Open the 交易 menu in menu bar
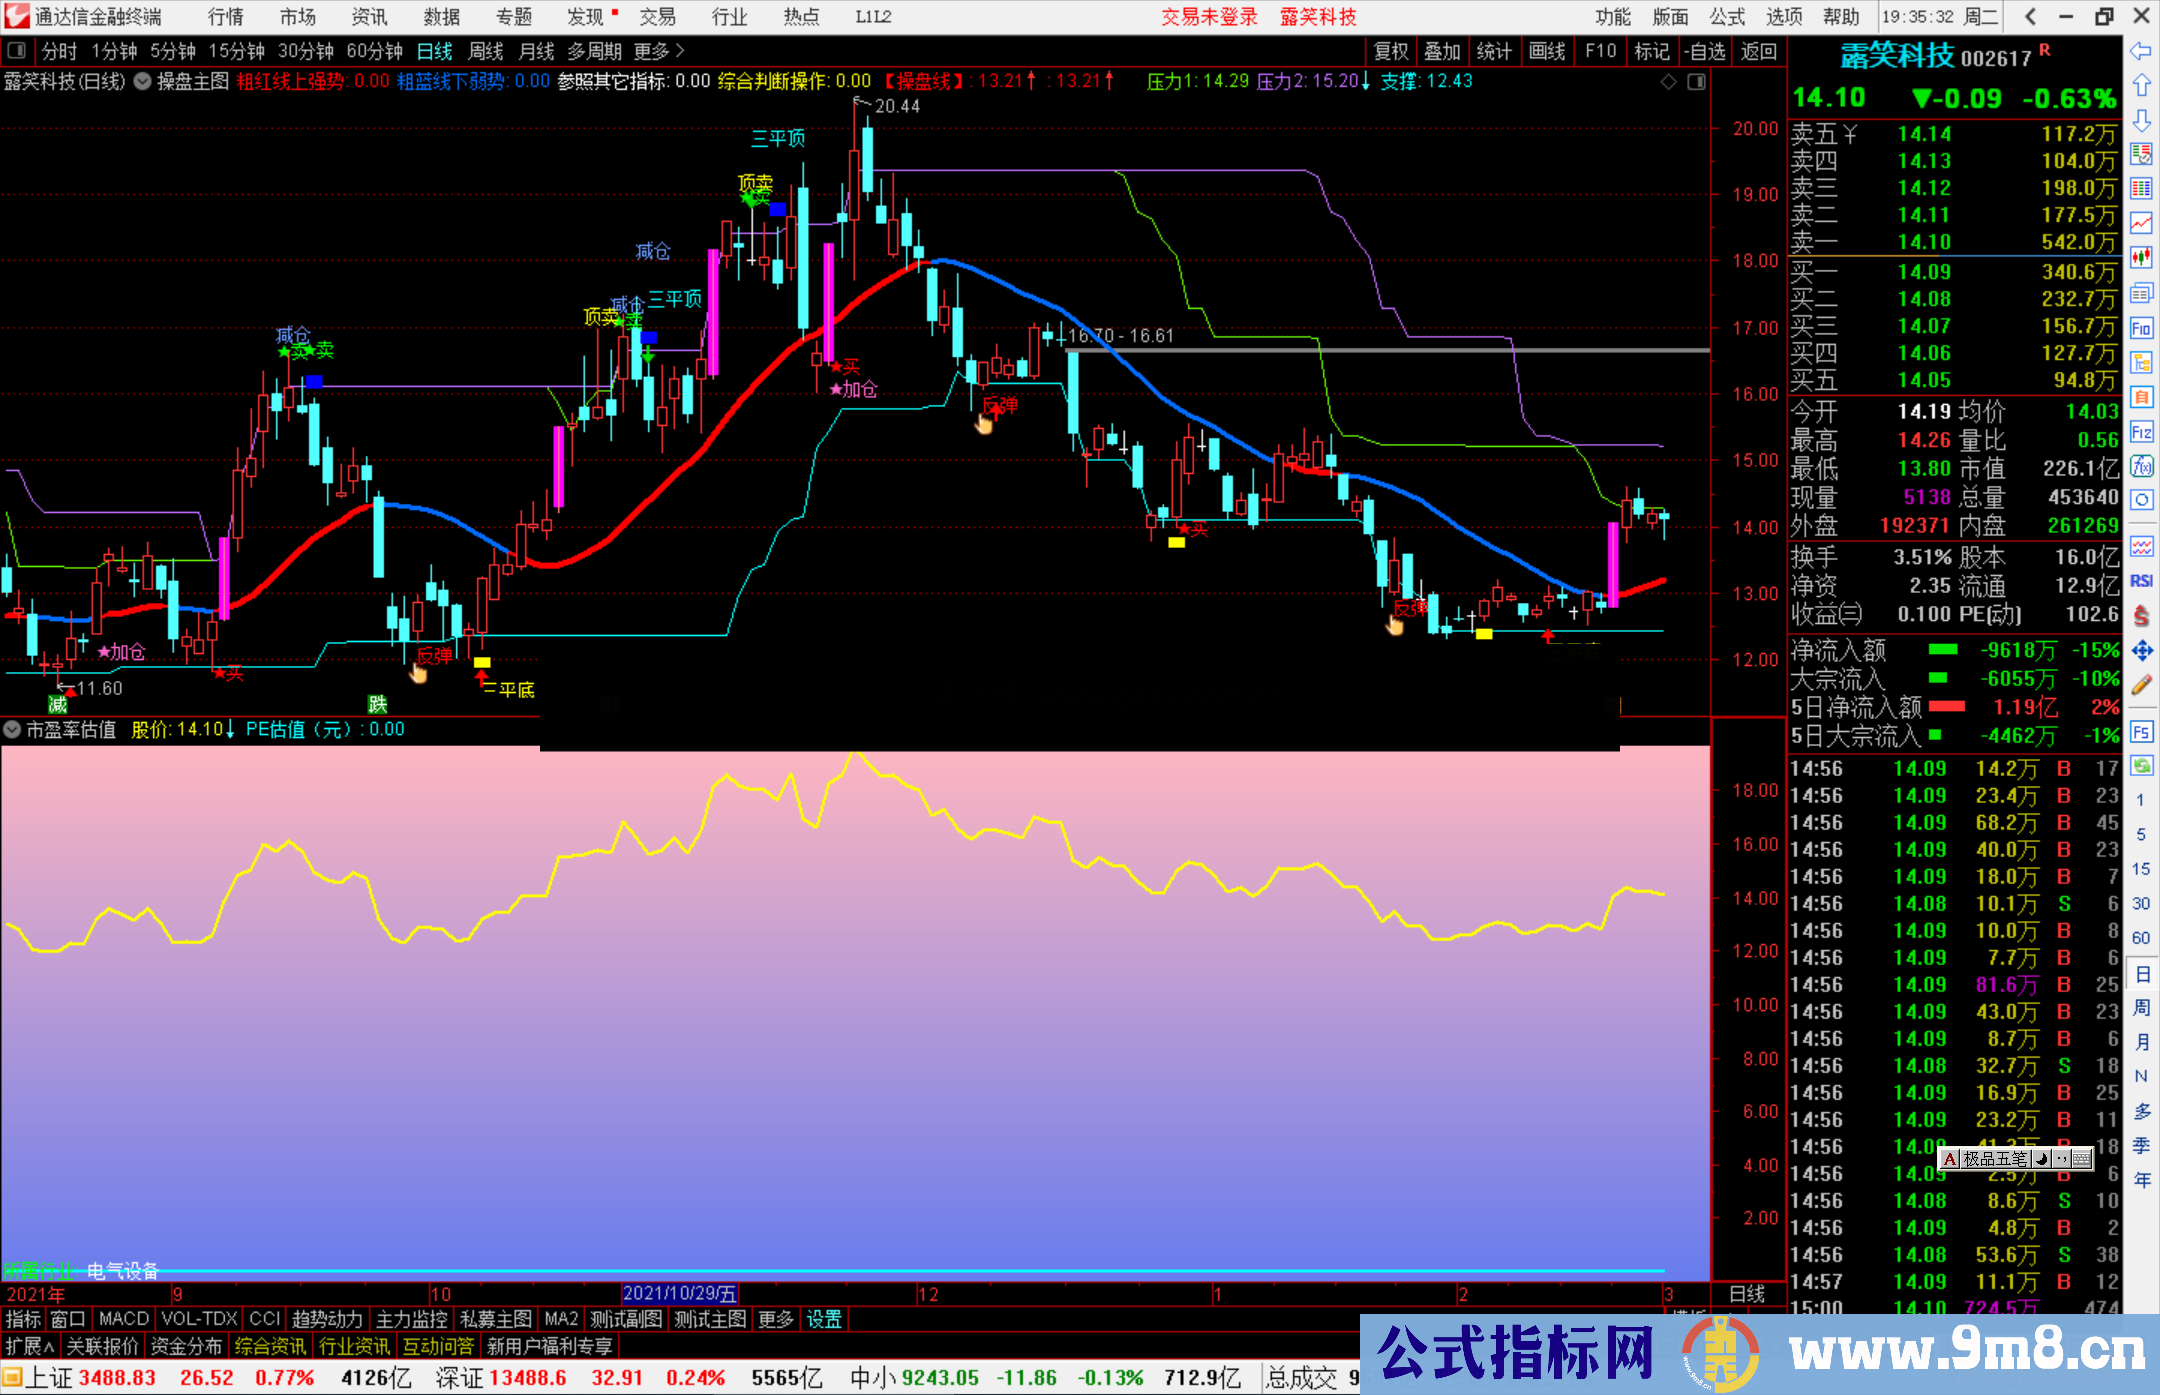This screenshot has height=1395, width=2160. (657, 17)
